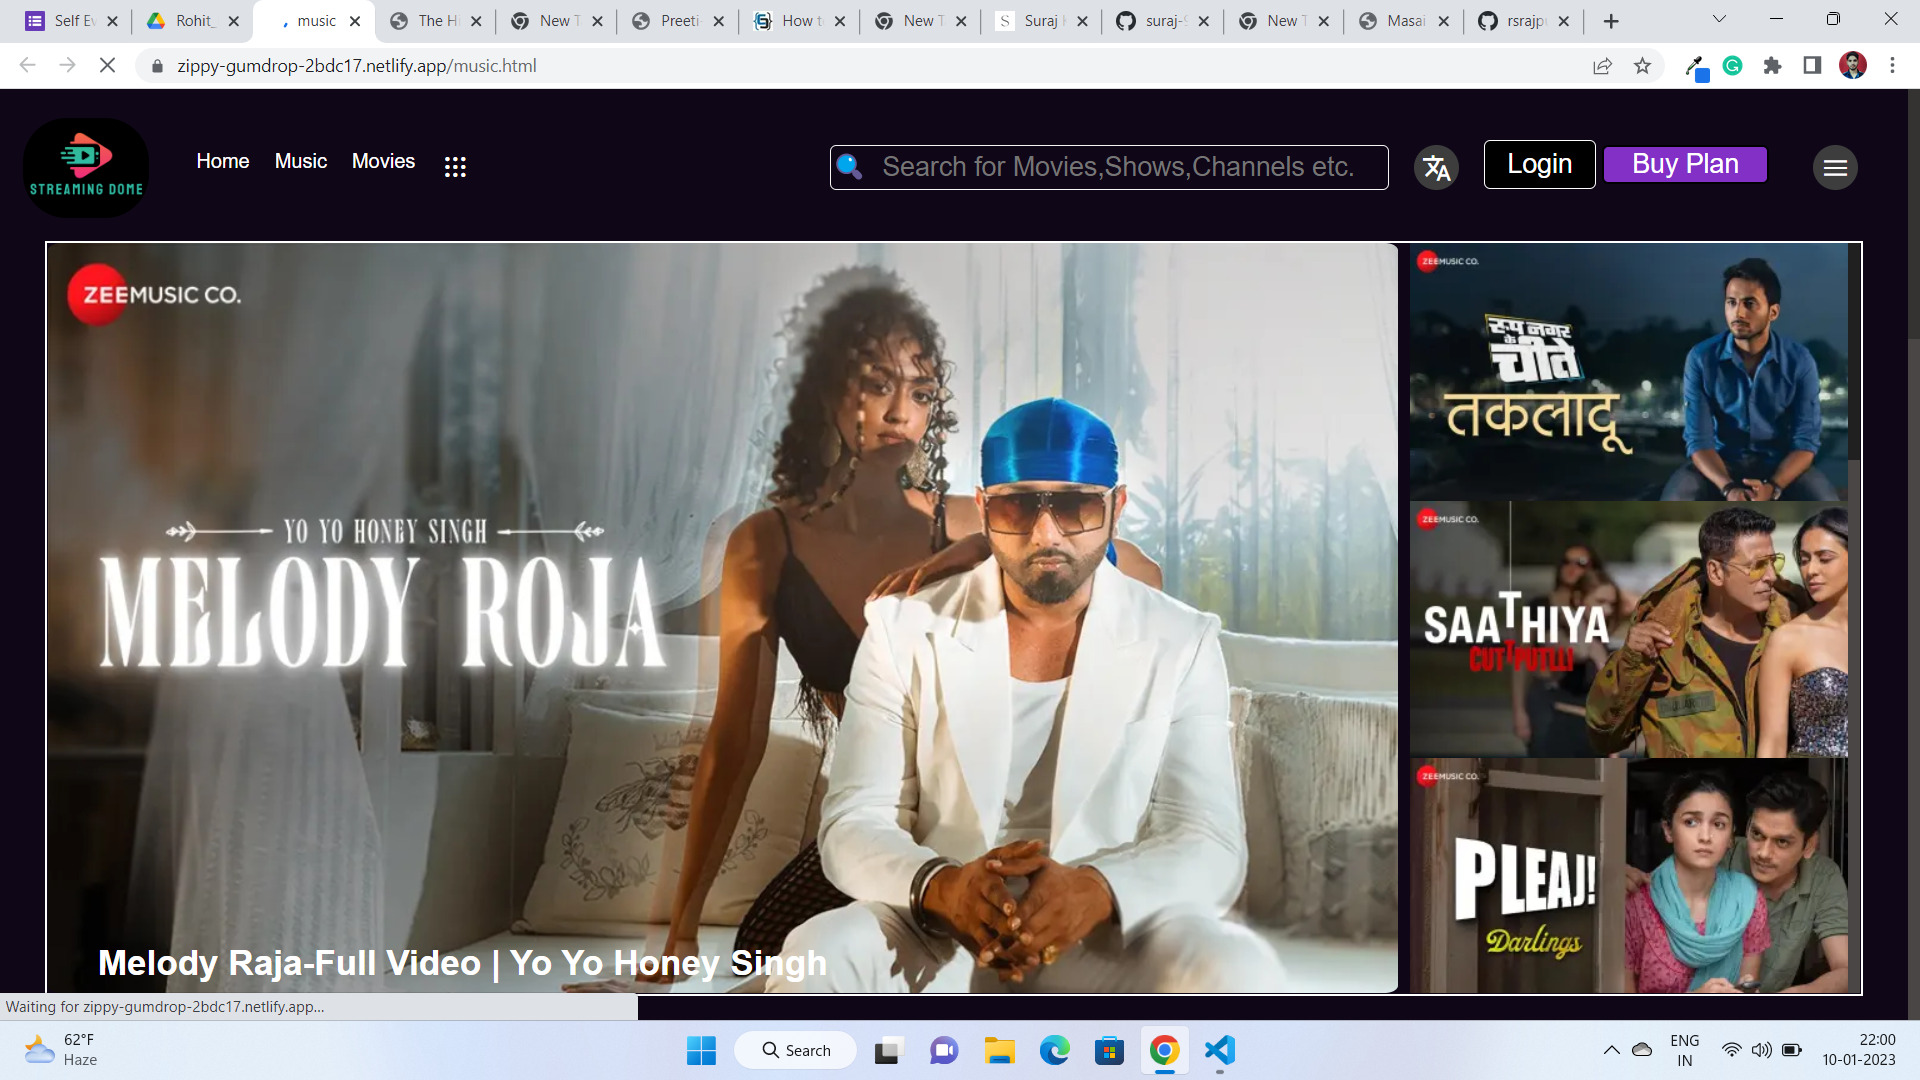Open the clock showing 22:00
This screenshot has height=1080, width=1920.
(x=1858, y=1050)
